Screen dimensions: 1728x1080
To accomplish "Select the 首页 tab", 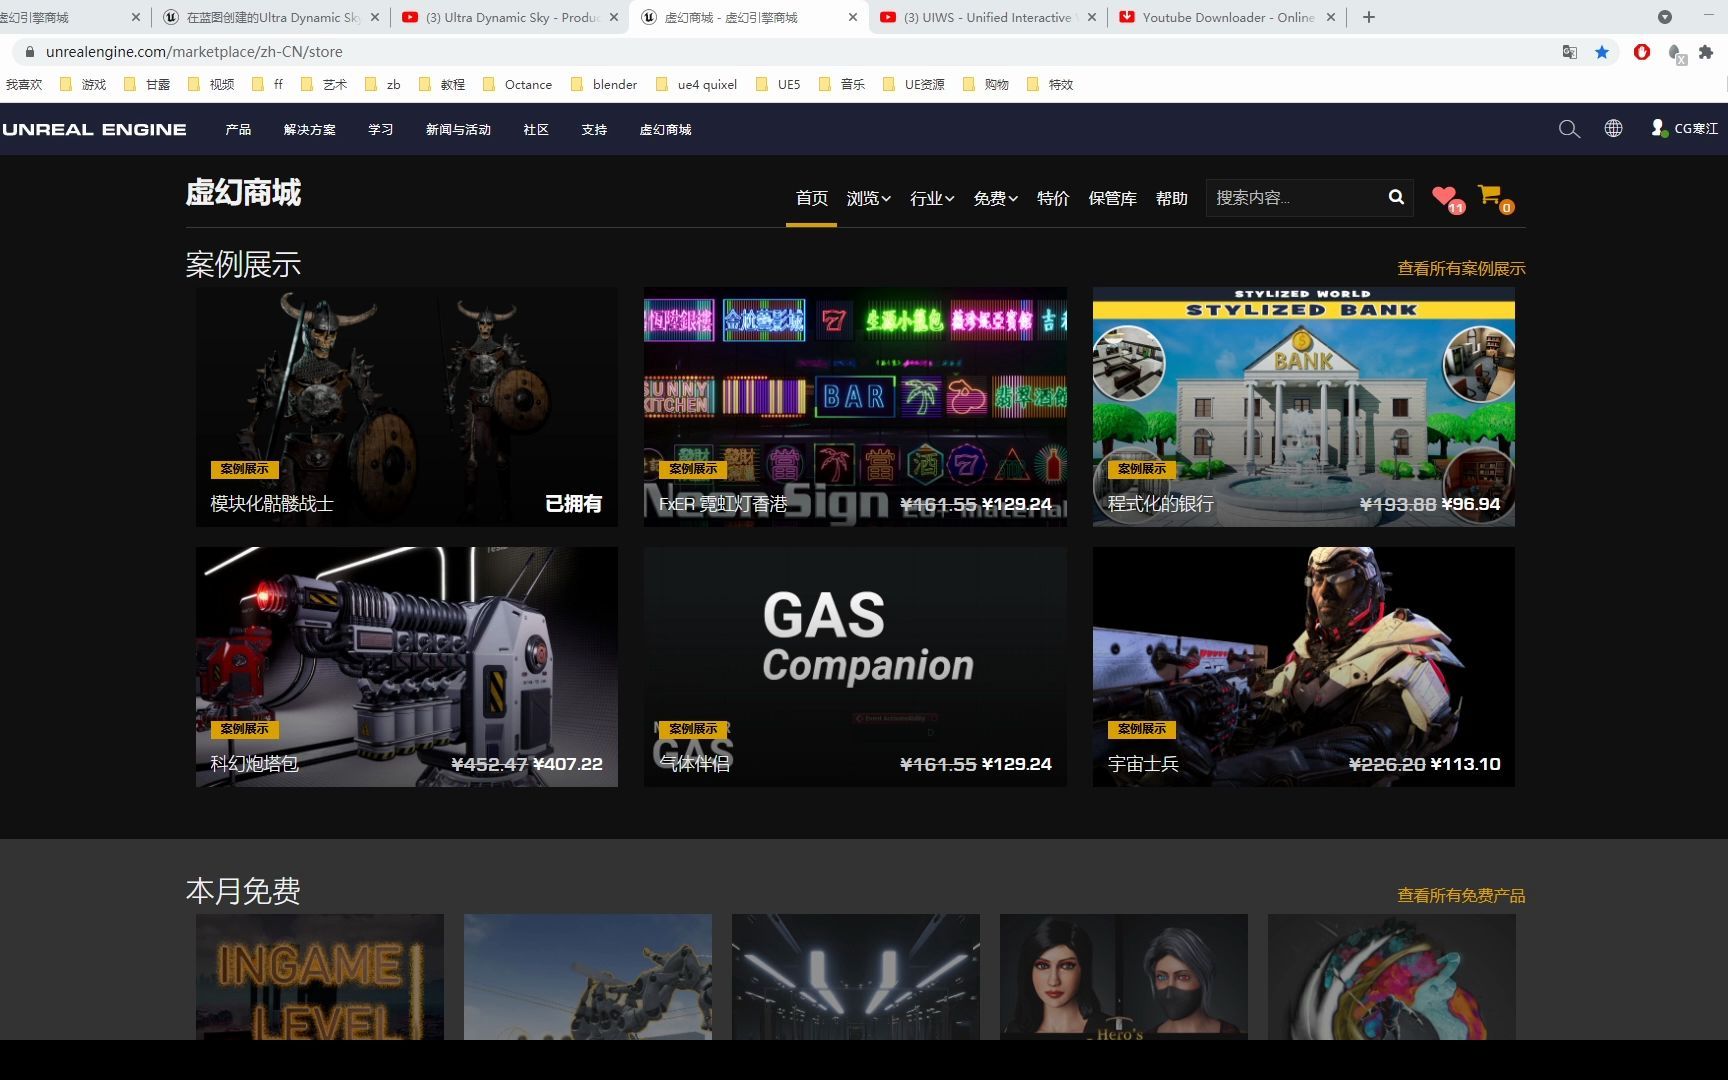I will coord(811,198).
